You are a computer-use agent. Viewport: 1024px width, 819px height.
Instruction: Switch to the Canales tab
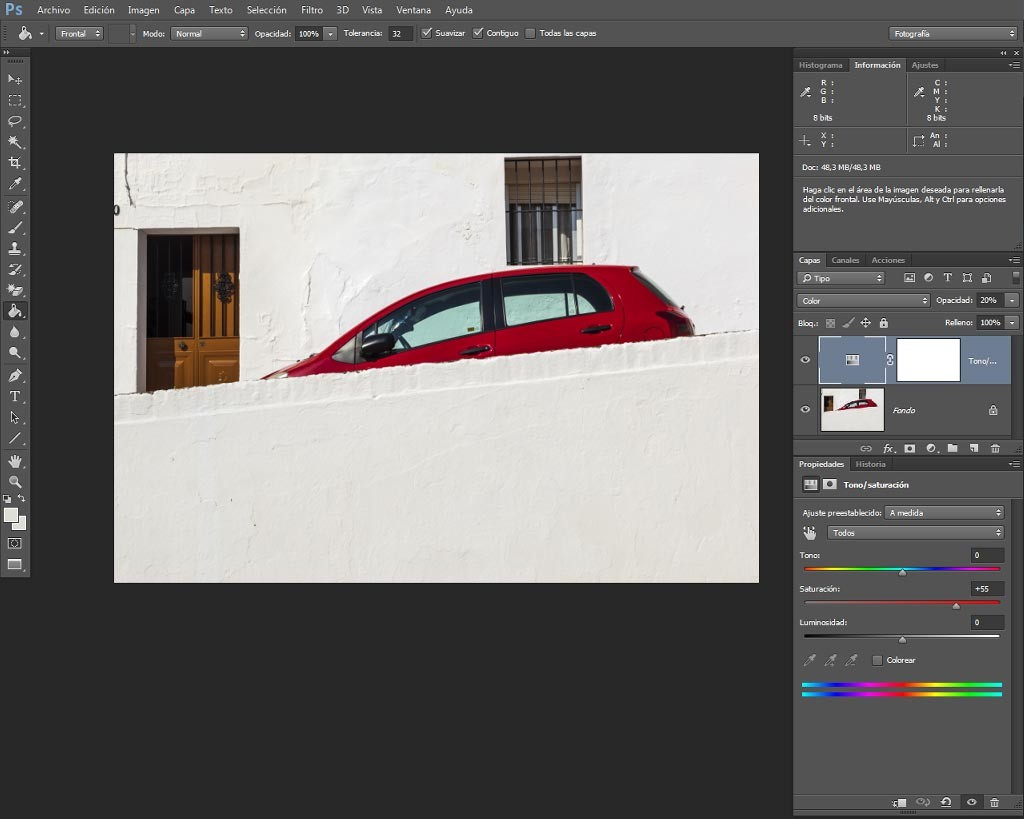[845, 260]
